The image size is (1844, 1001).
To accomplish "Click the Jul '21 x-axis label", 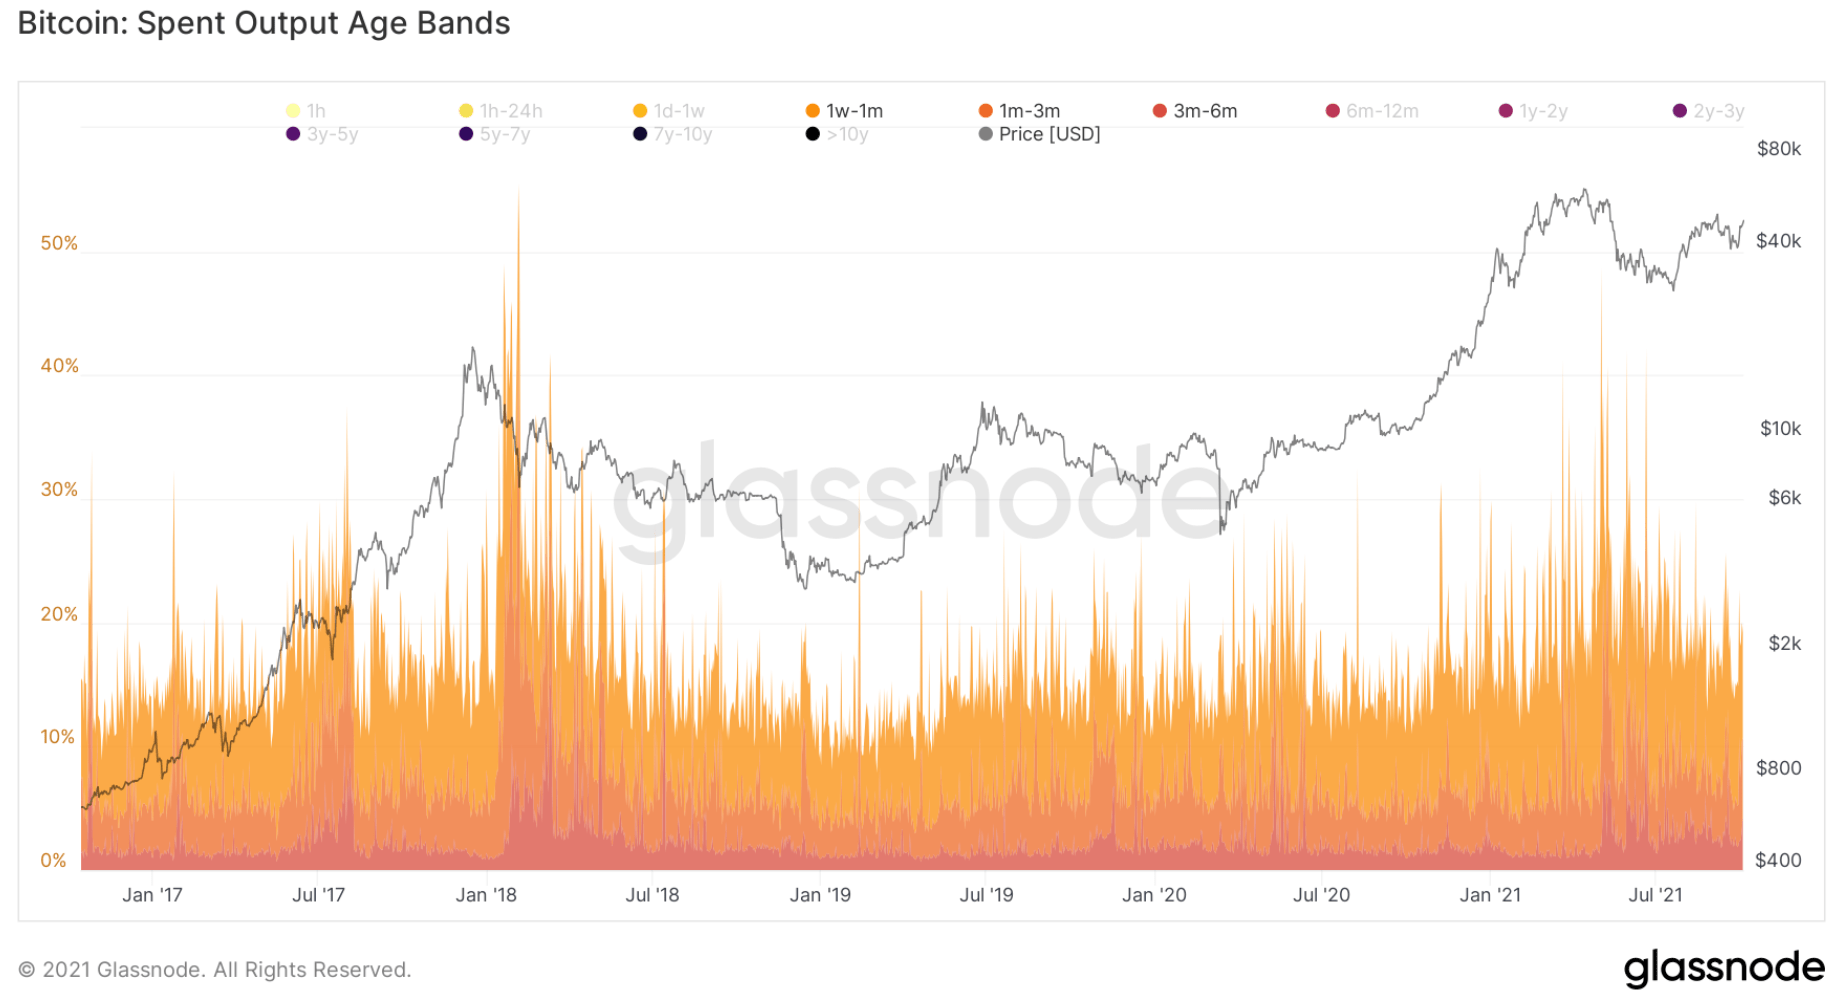I will coord(1655,895).
